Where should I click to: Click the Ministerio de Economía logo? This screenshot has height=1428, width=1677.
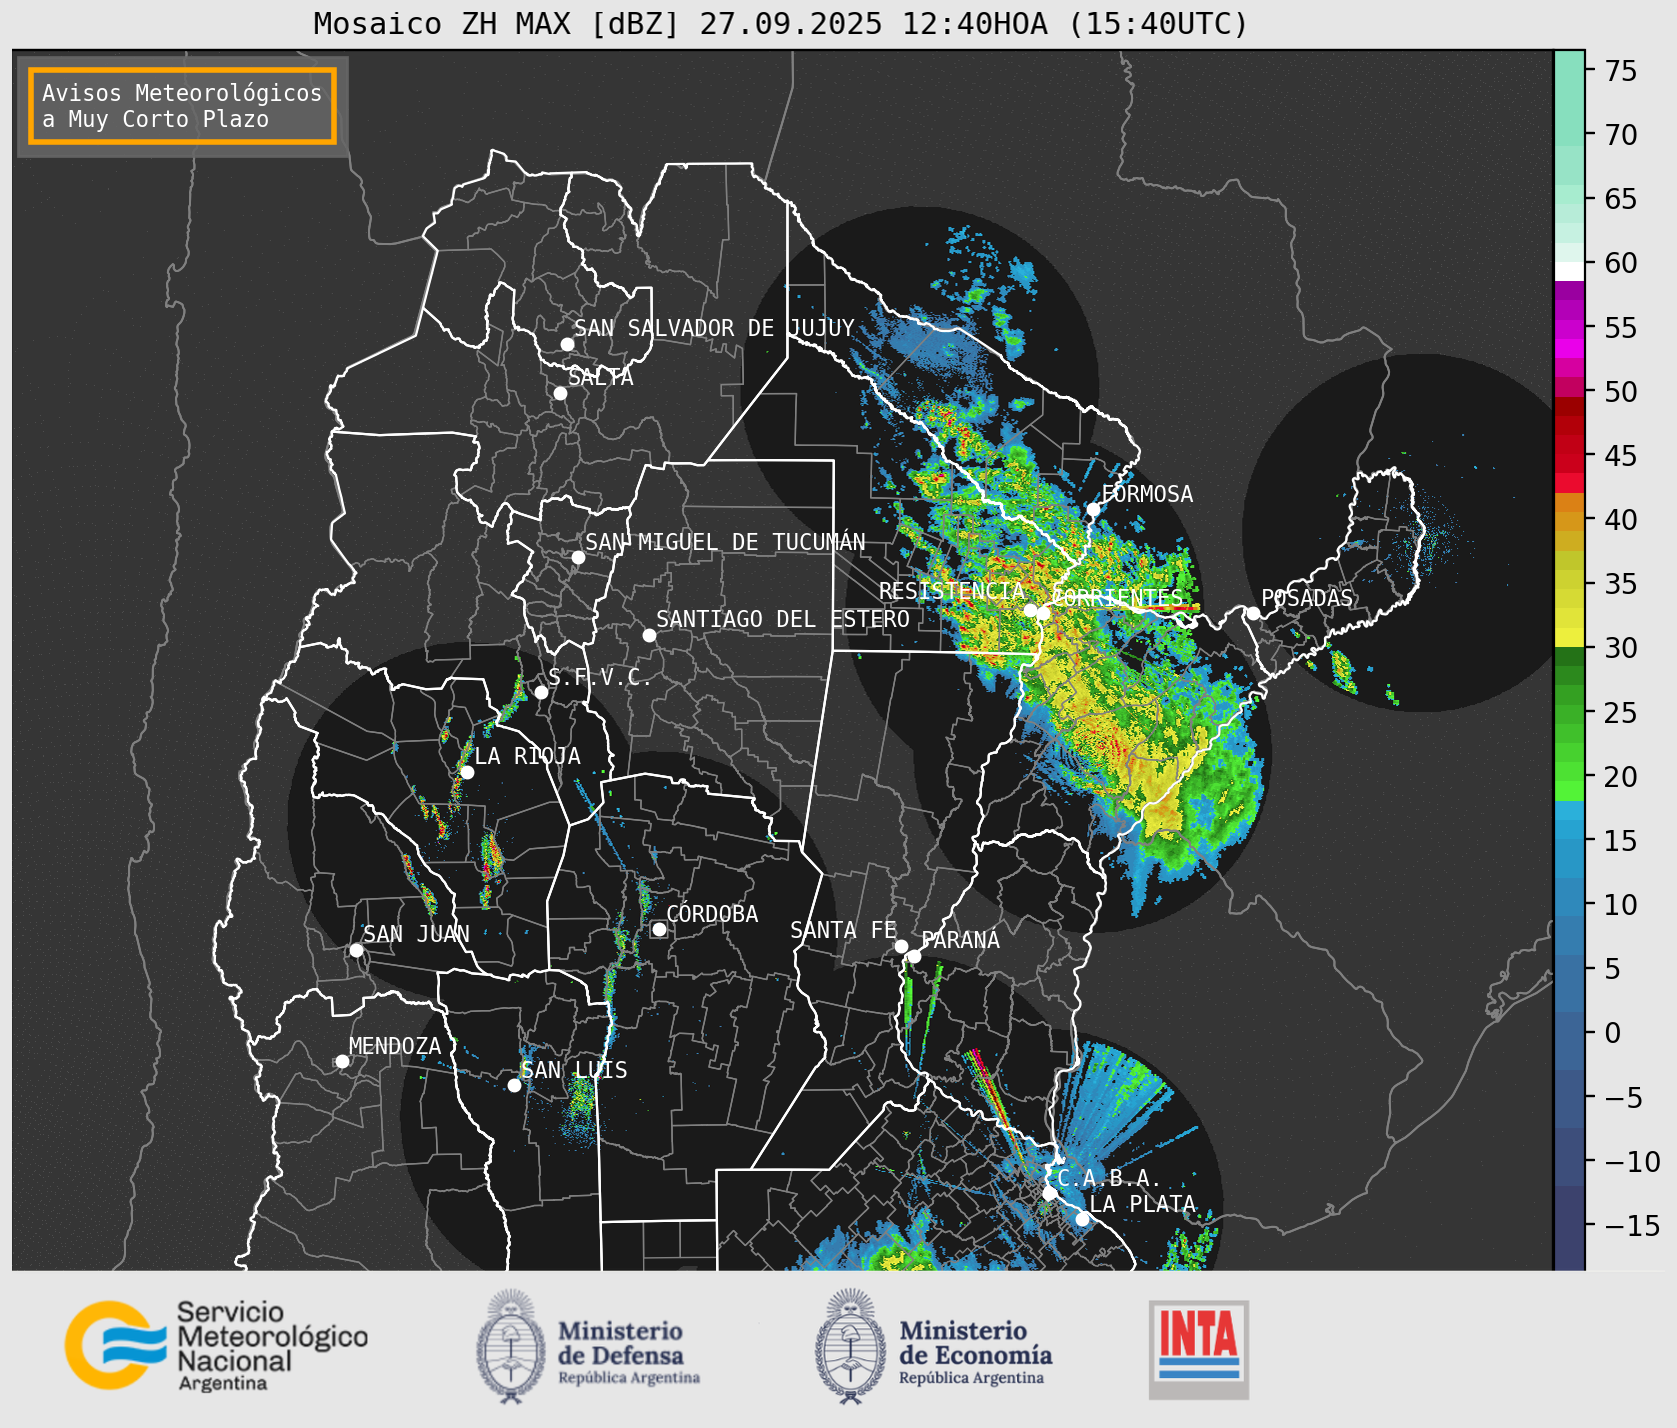[x=933, y=1346]
